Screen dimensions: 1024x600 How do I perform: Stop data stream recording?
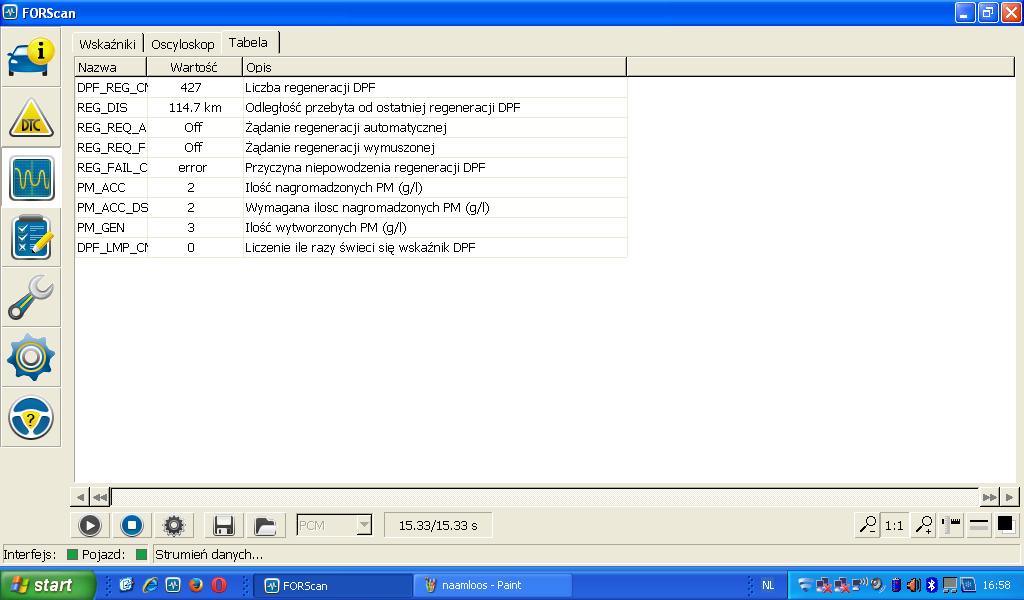point(131,525)
